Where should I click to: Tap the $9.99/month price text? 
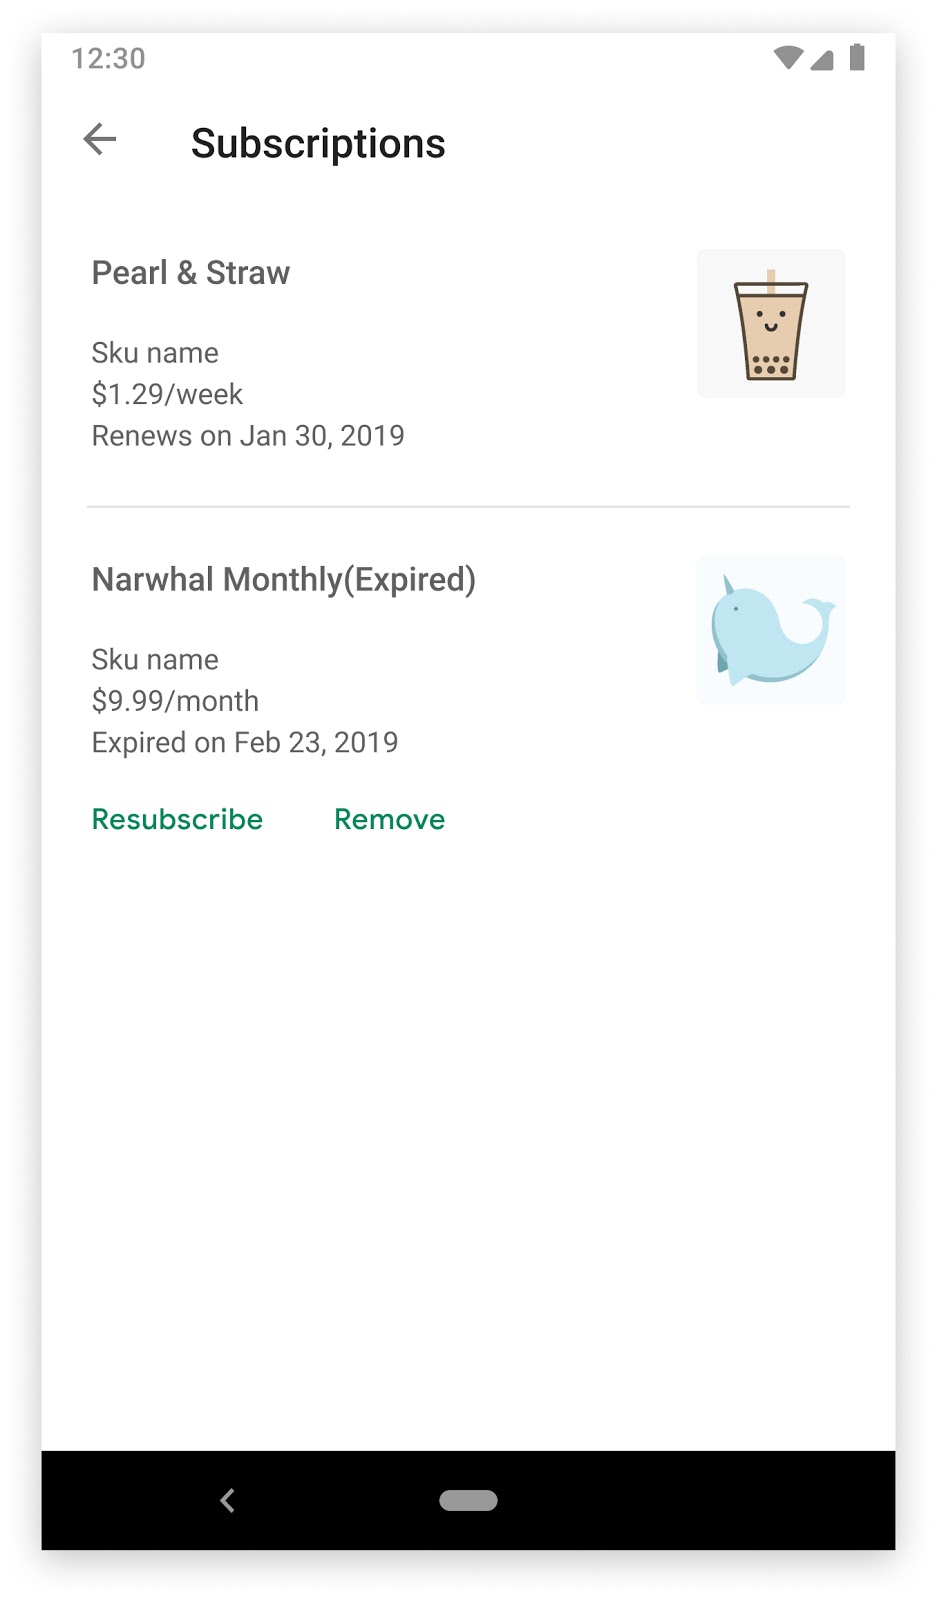(x=175, y=701)
